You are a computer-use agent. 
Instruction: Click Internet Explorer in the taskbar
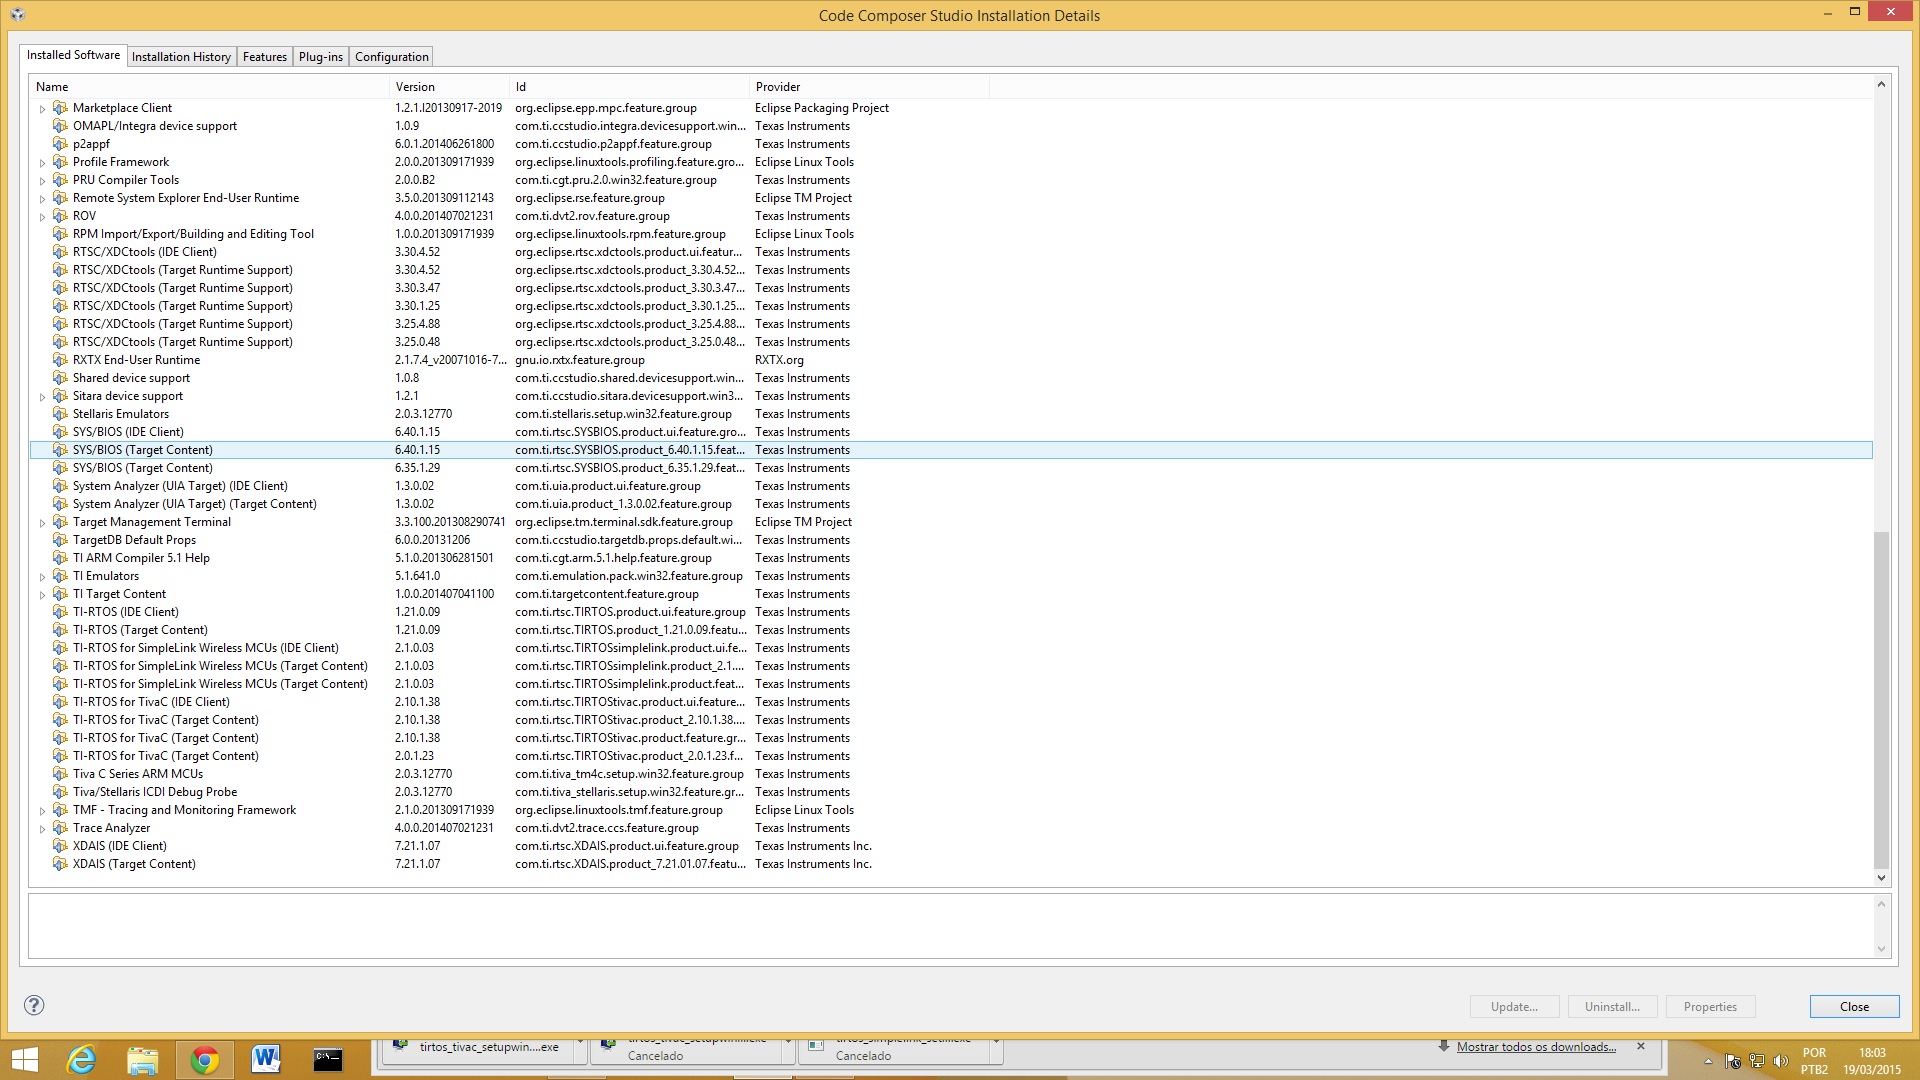tap(83, 1059)
